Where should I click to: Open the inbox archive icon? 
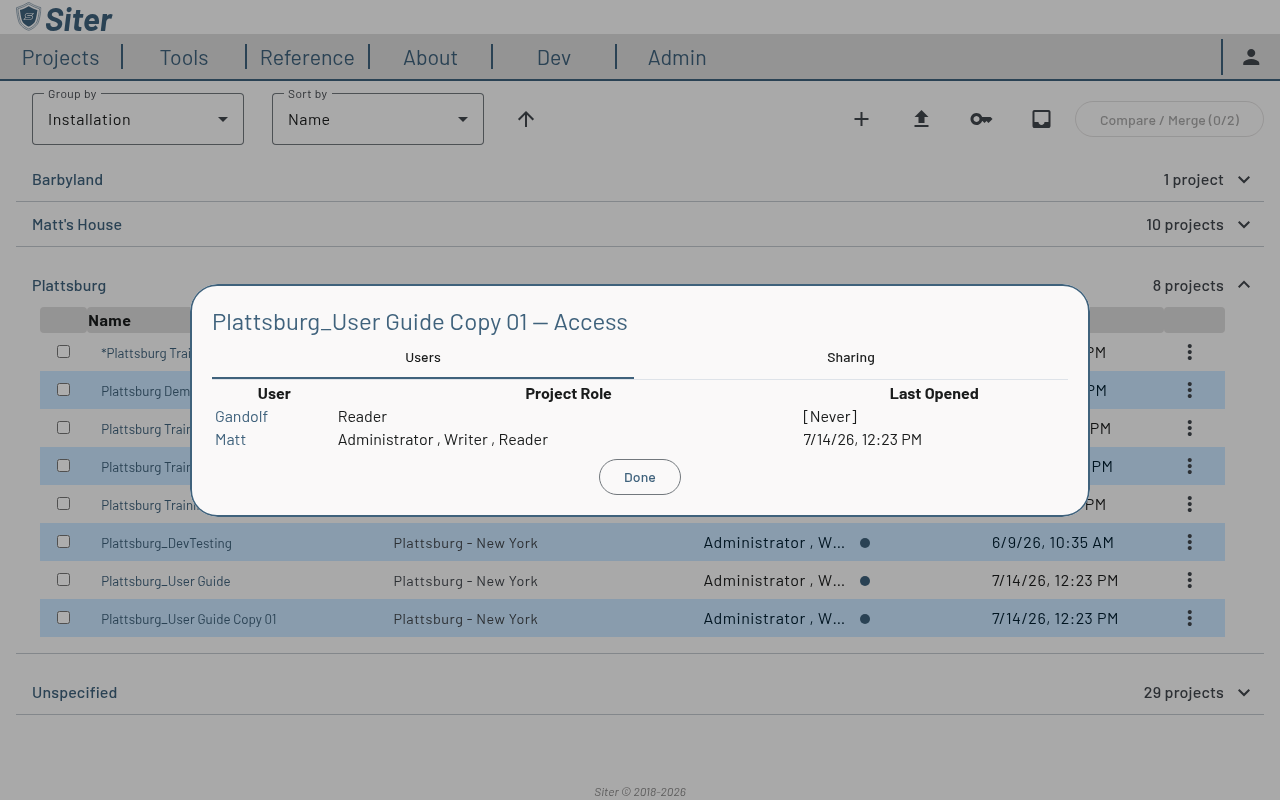pyautogui.click(x=1041, y=119)
